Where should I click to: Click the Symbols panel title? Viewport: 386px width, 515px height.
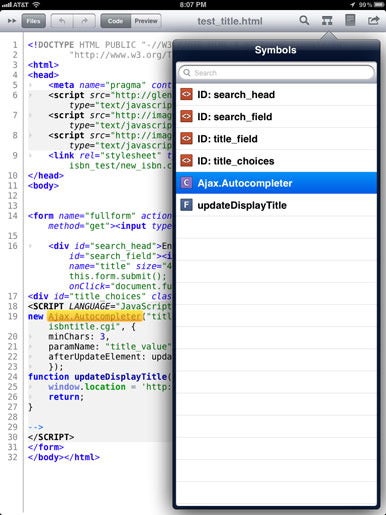[x=275, y=50]
